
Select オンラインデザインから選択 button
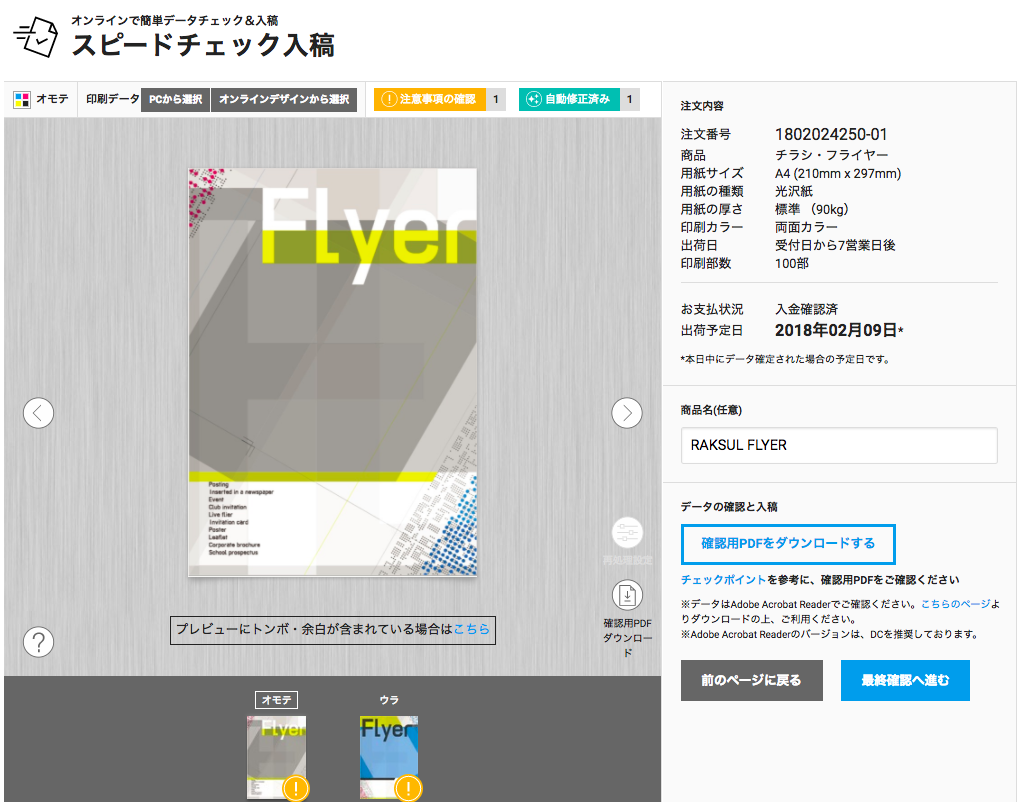coord(284,99)
